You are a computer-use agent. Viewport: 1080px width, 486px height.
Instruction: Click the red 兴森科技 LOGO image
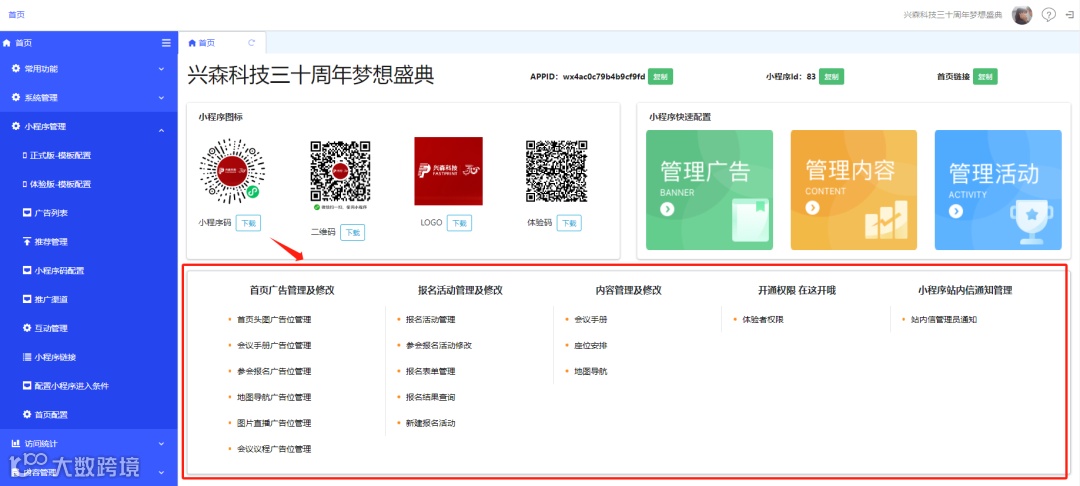[448, 171]
